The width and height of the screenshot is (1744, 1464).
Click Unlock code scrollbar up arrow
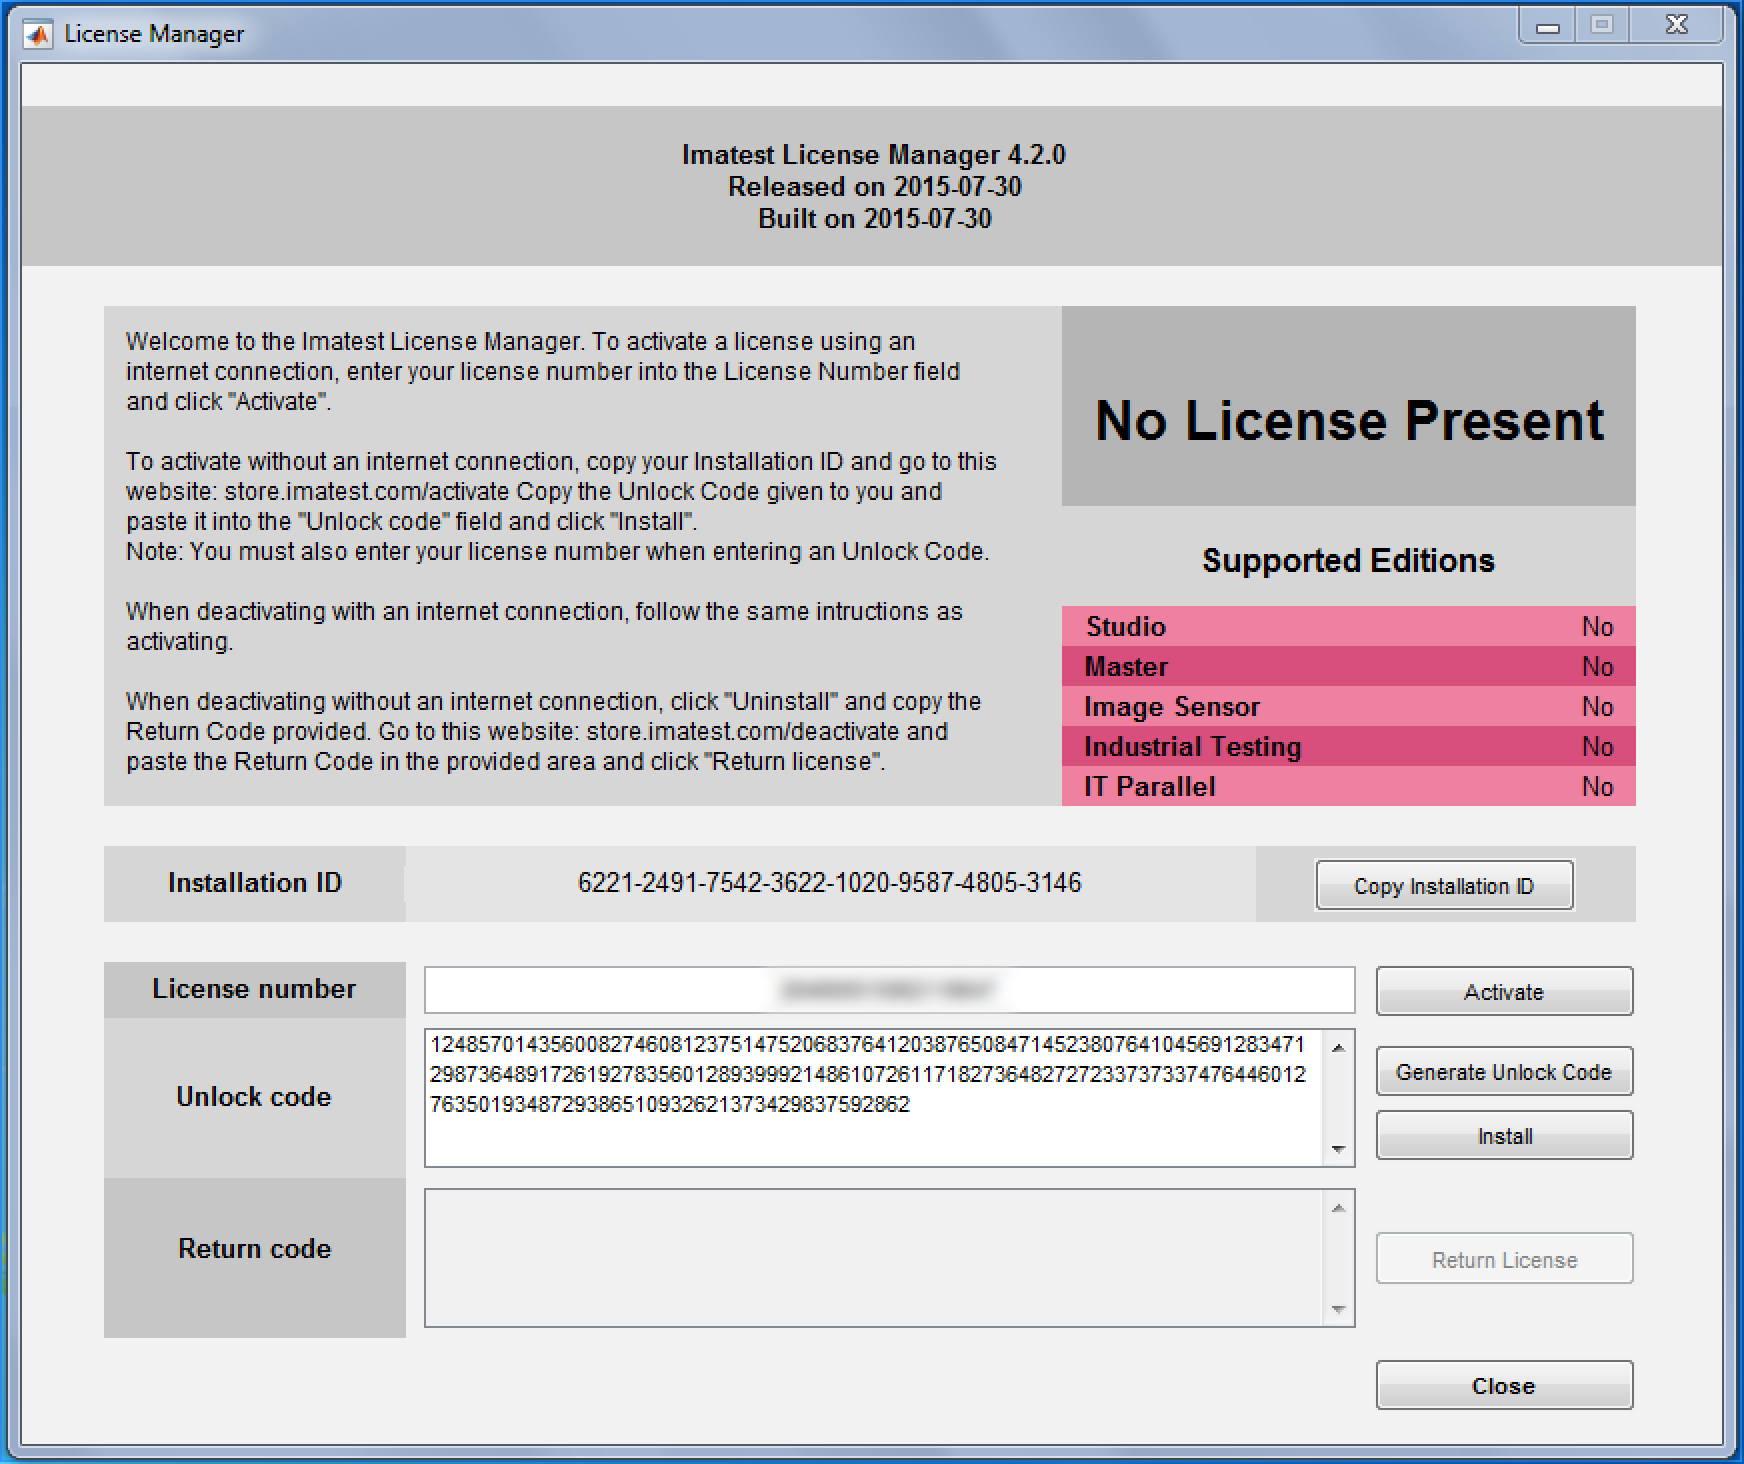1338,1047
